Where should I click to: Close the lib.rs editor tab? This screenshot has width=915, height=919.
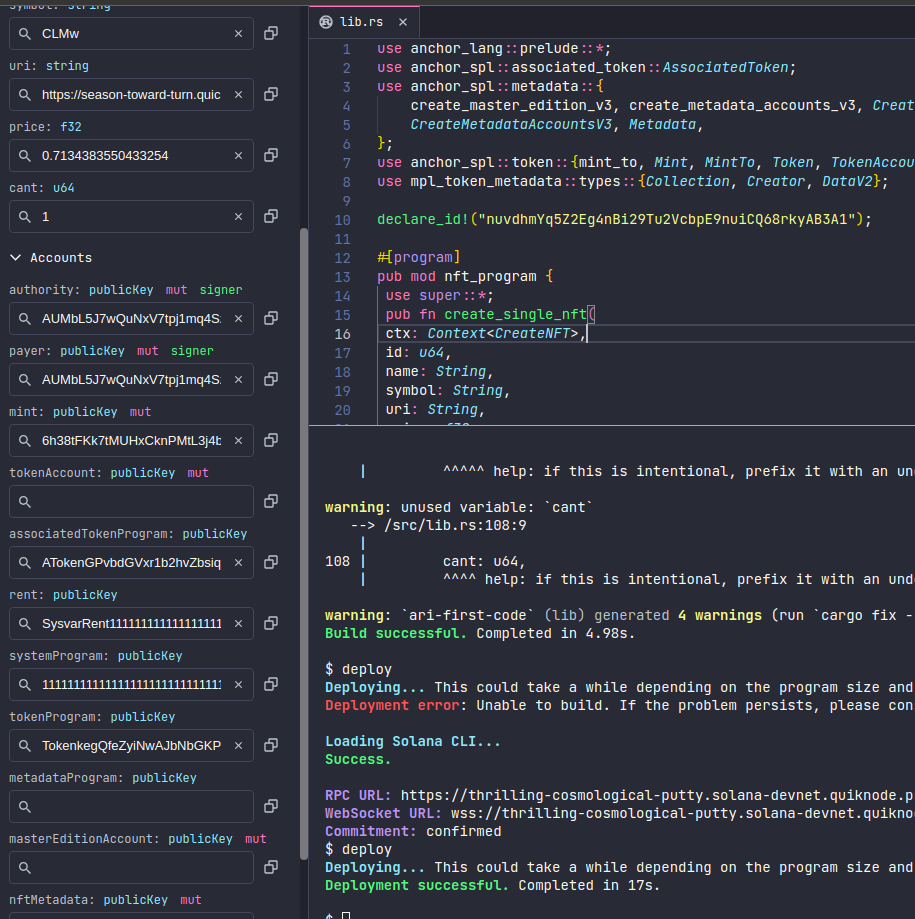coord(403,21)
